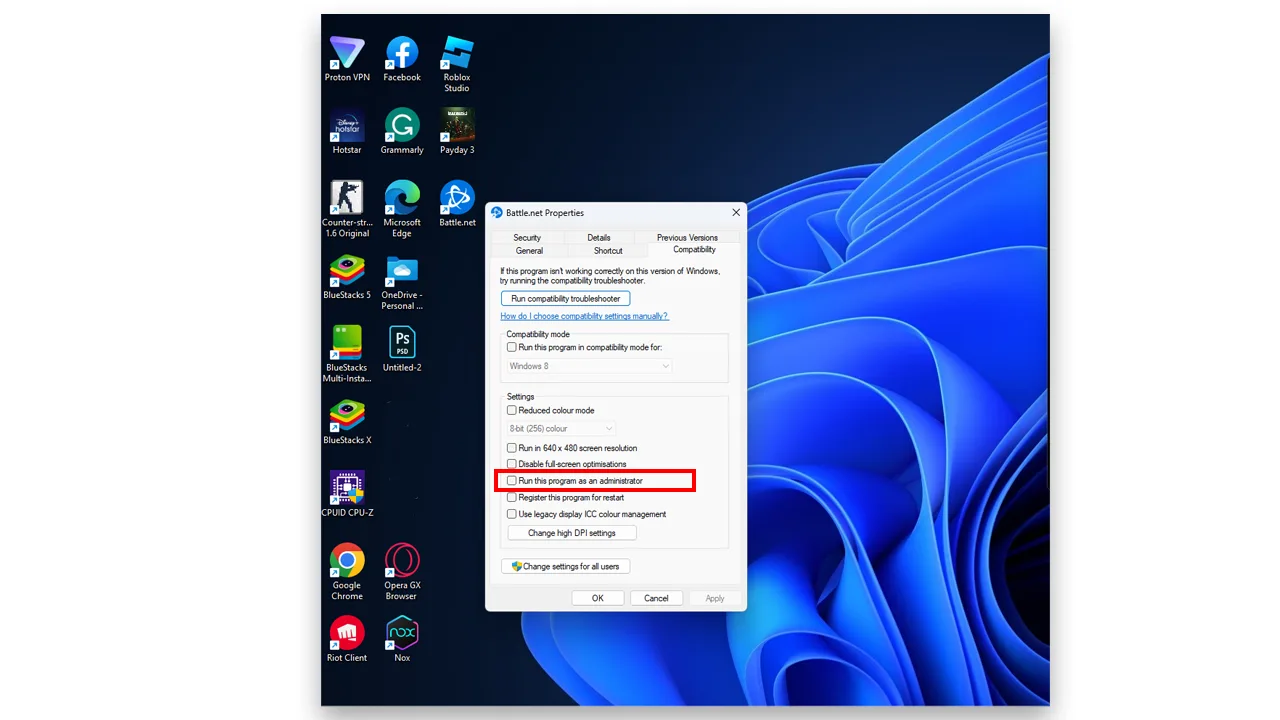
Task: Select the Opera GX Browser icon
Action: (402, 572)
